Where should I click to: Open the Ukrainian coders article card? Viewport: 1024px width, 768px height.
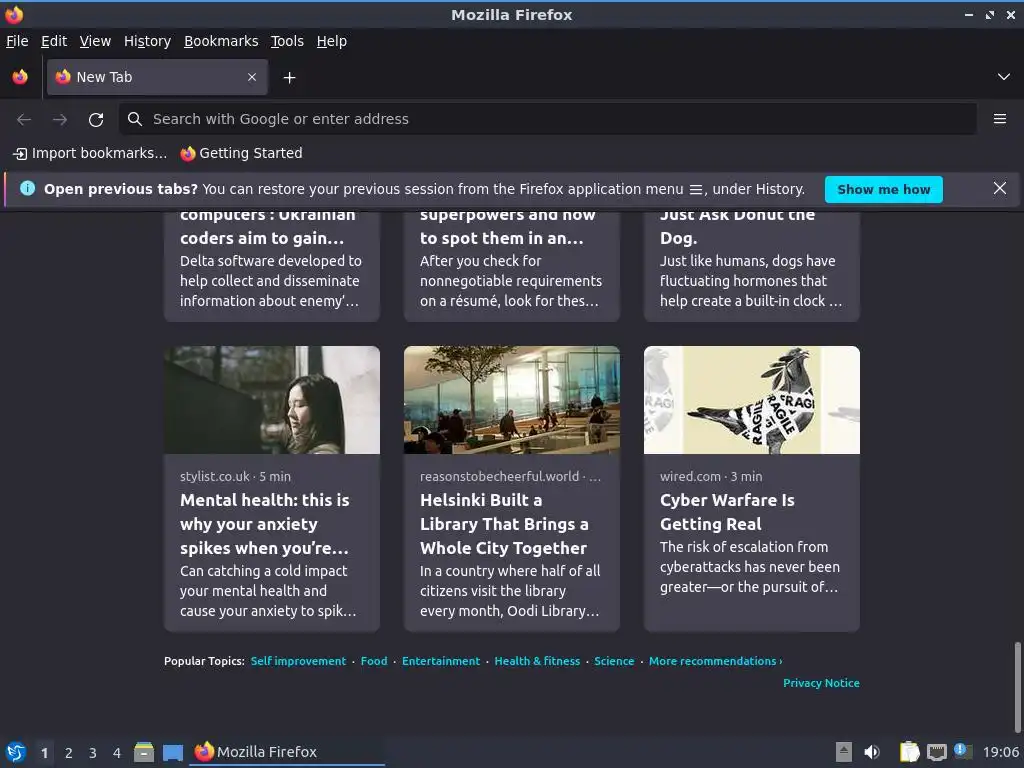(272, 266)
